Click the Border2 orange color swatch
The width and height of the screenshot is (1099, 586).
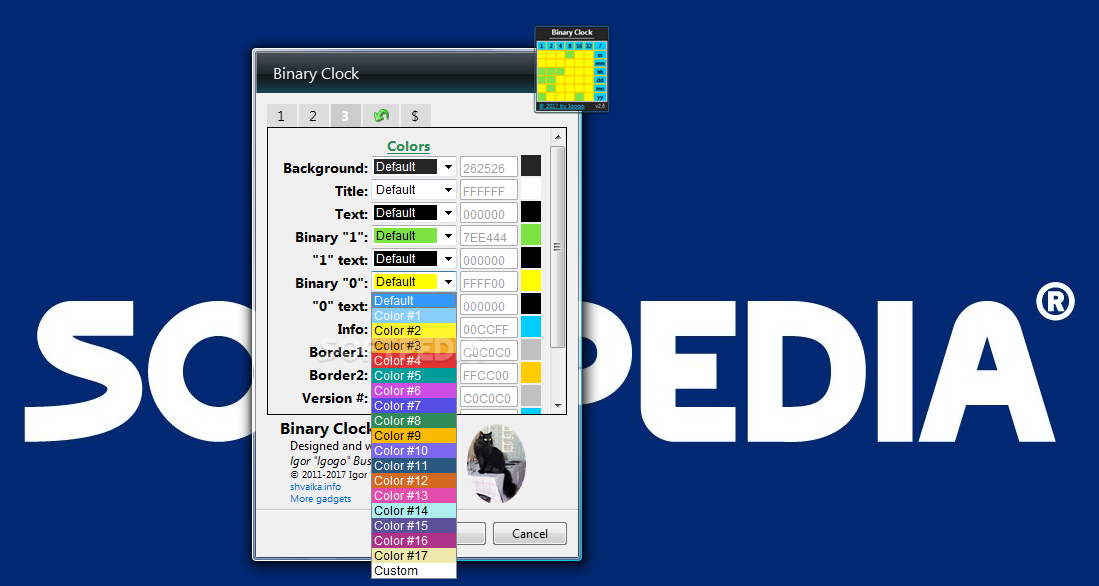531,373
